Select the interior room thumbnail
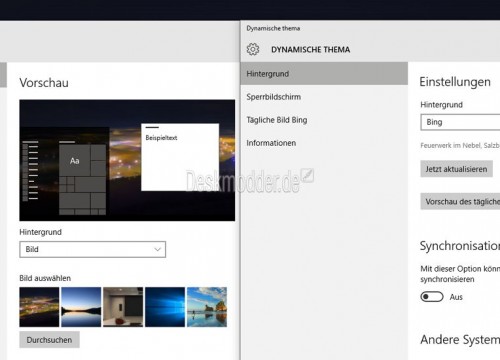Screen dimensions: 500x360 pyautogui.click(x=123, y=307)
